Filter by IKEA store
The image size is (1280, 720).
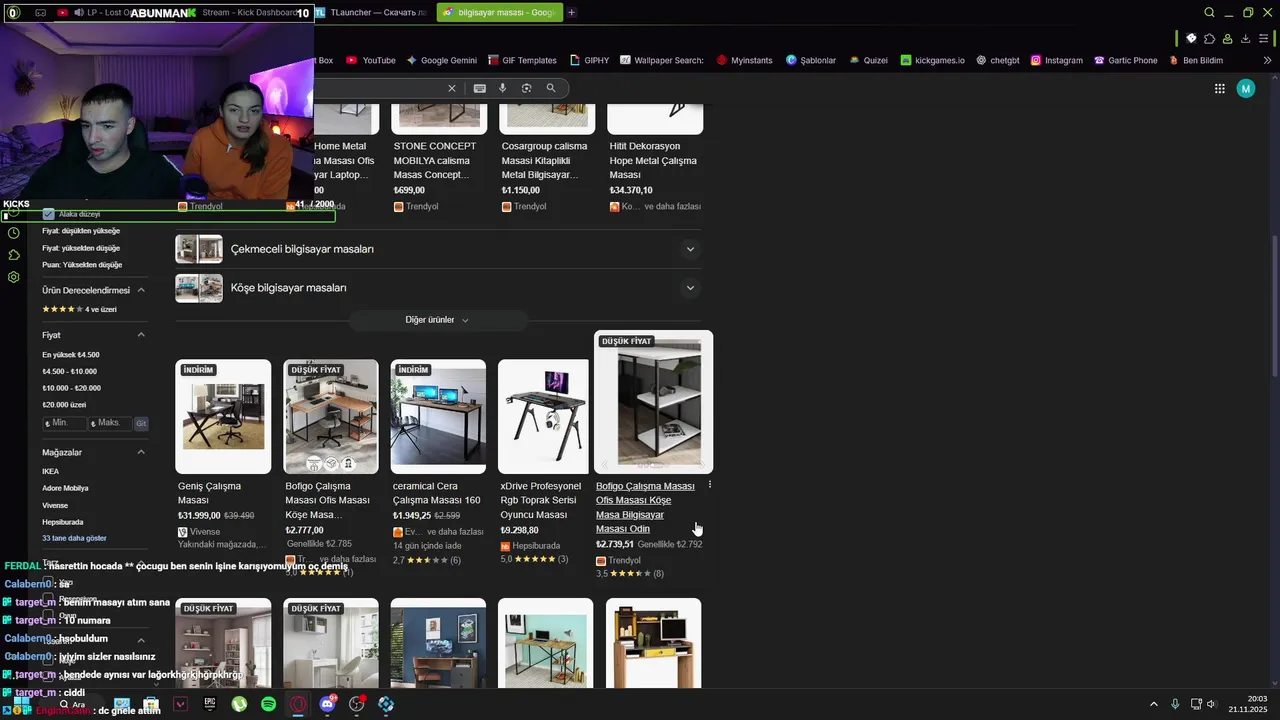point(50,471)
